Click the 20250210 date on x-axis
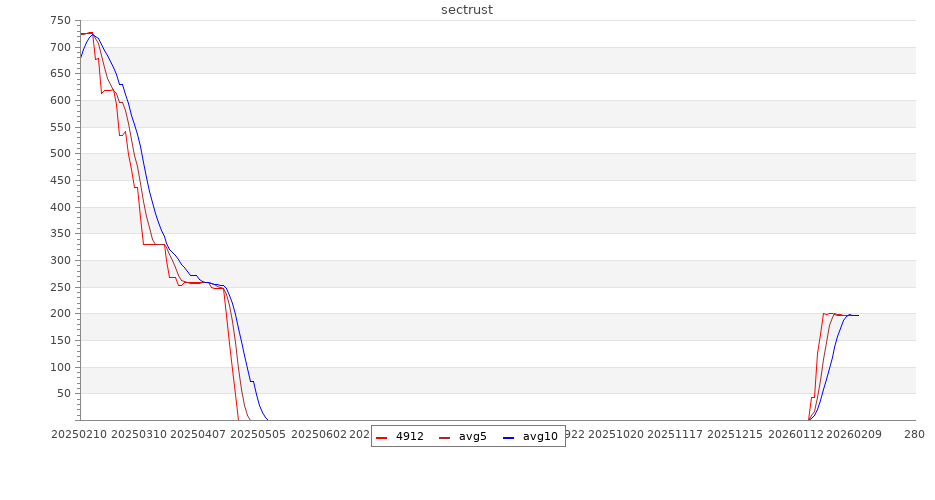This screenshot has width=935, height=500. click(79, 434)
